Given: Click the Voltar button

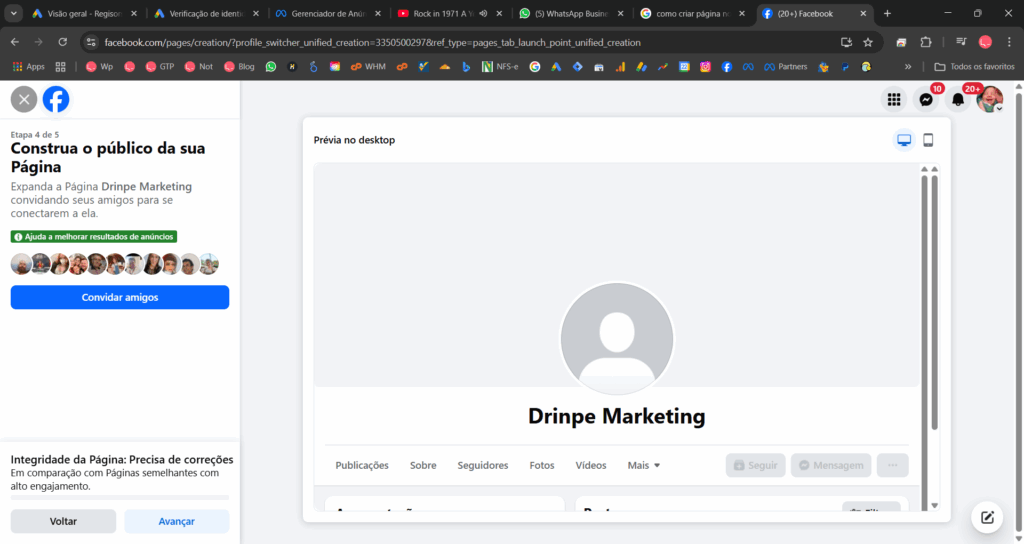Looking at the screenshot, I should (x=63, y=521).
